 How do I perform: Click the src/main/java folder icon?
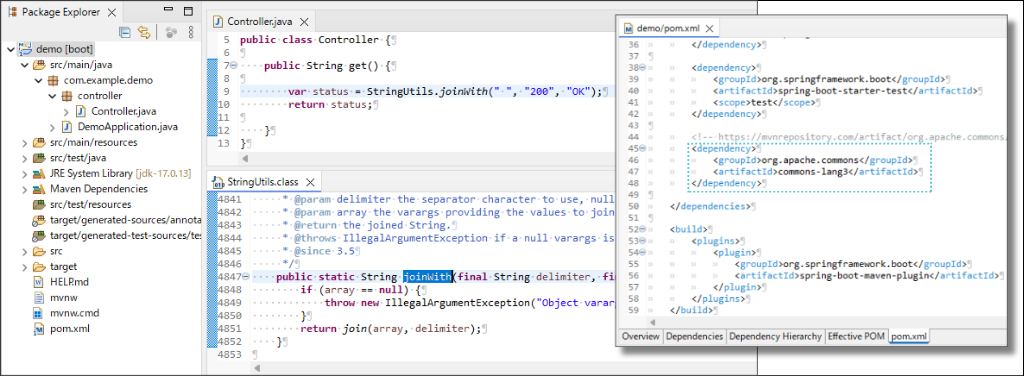[x=39, y=65]
